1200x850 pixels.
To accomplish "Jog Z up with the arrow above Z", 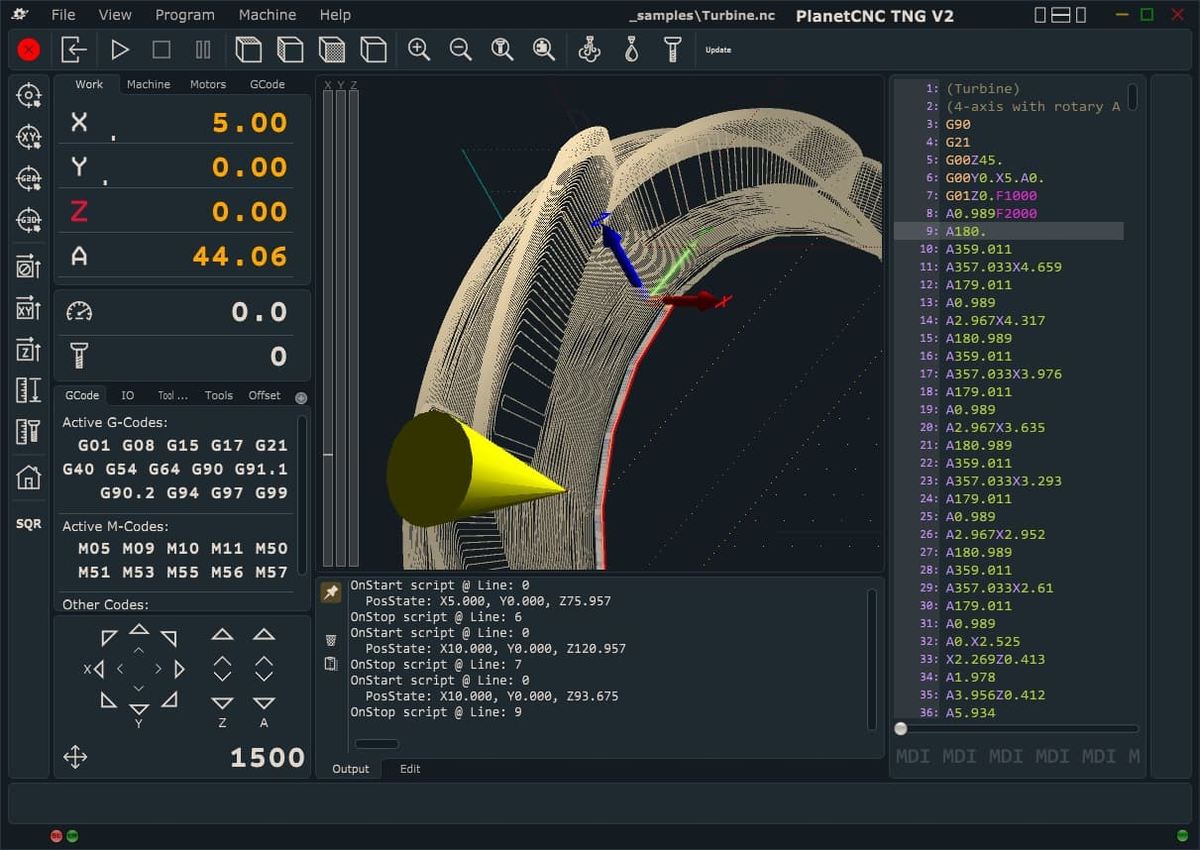I will (222, 634).
